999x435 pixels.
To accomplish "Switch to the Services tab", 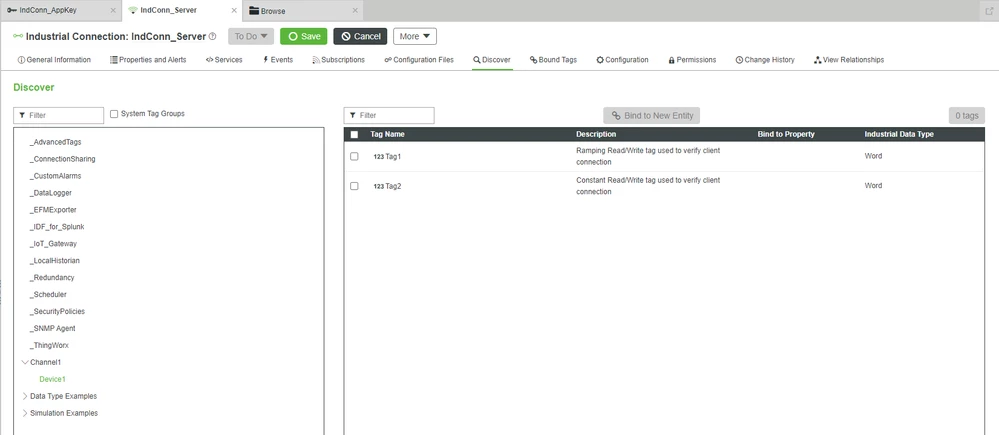I will pos(224,60).
